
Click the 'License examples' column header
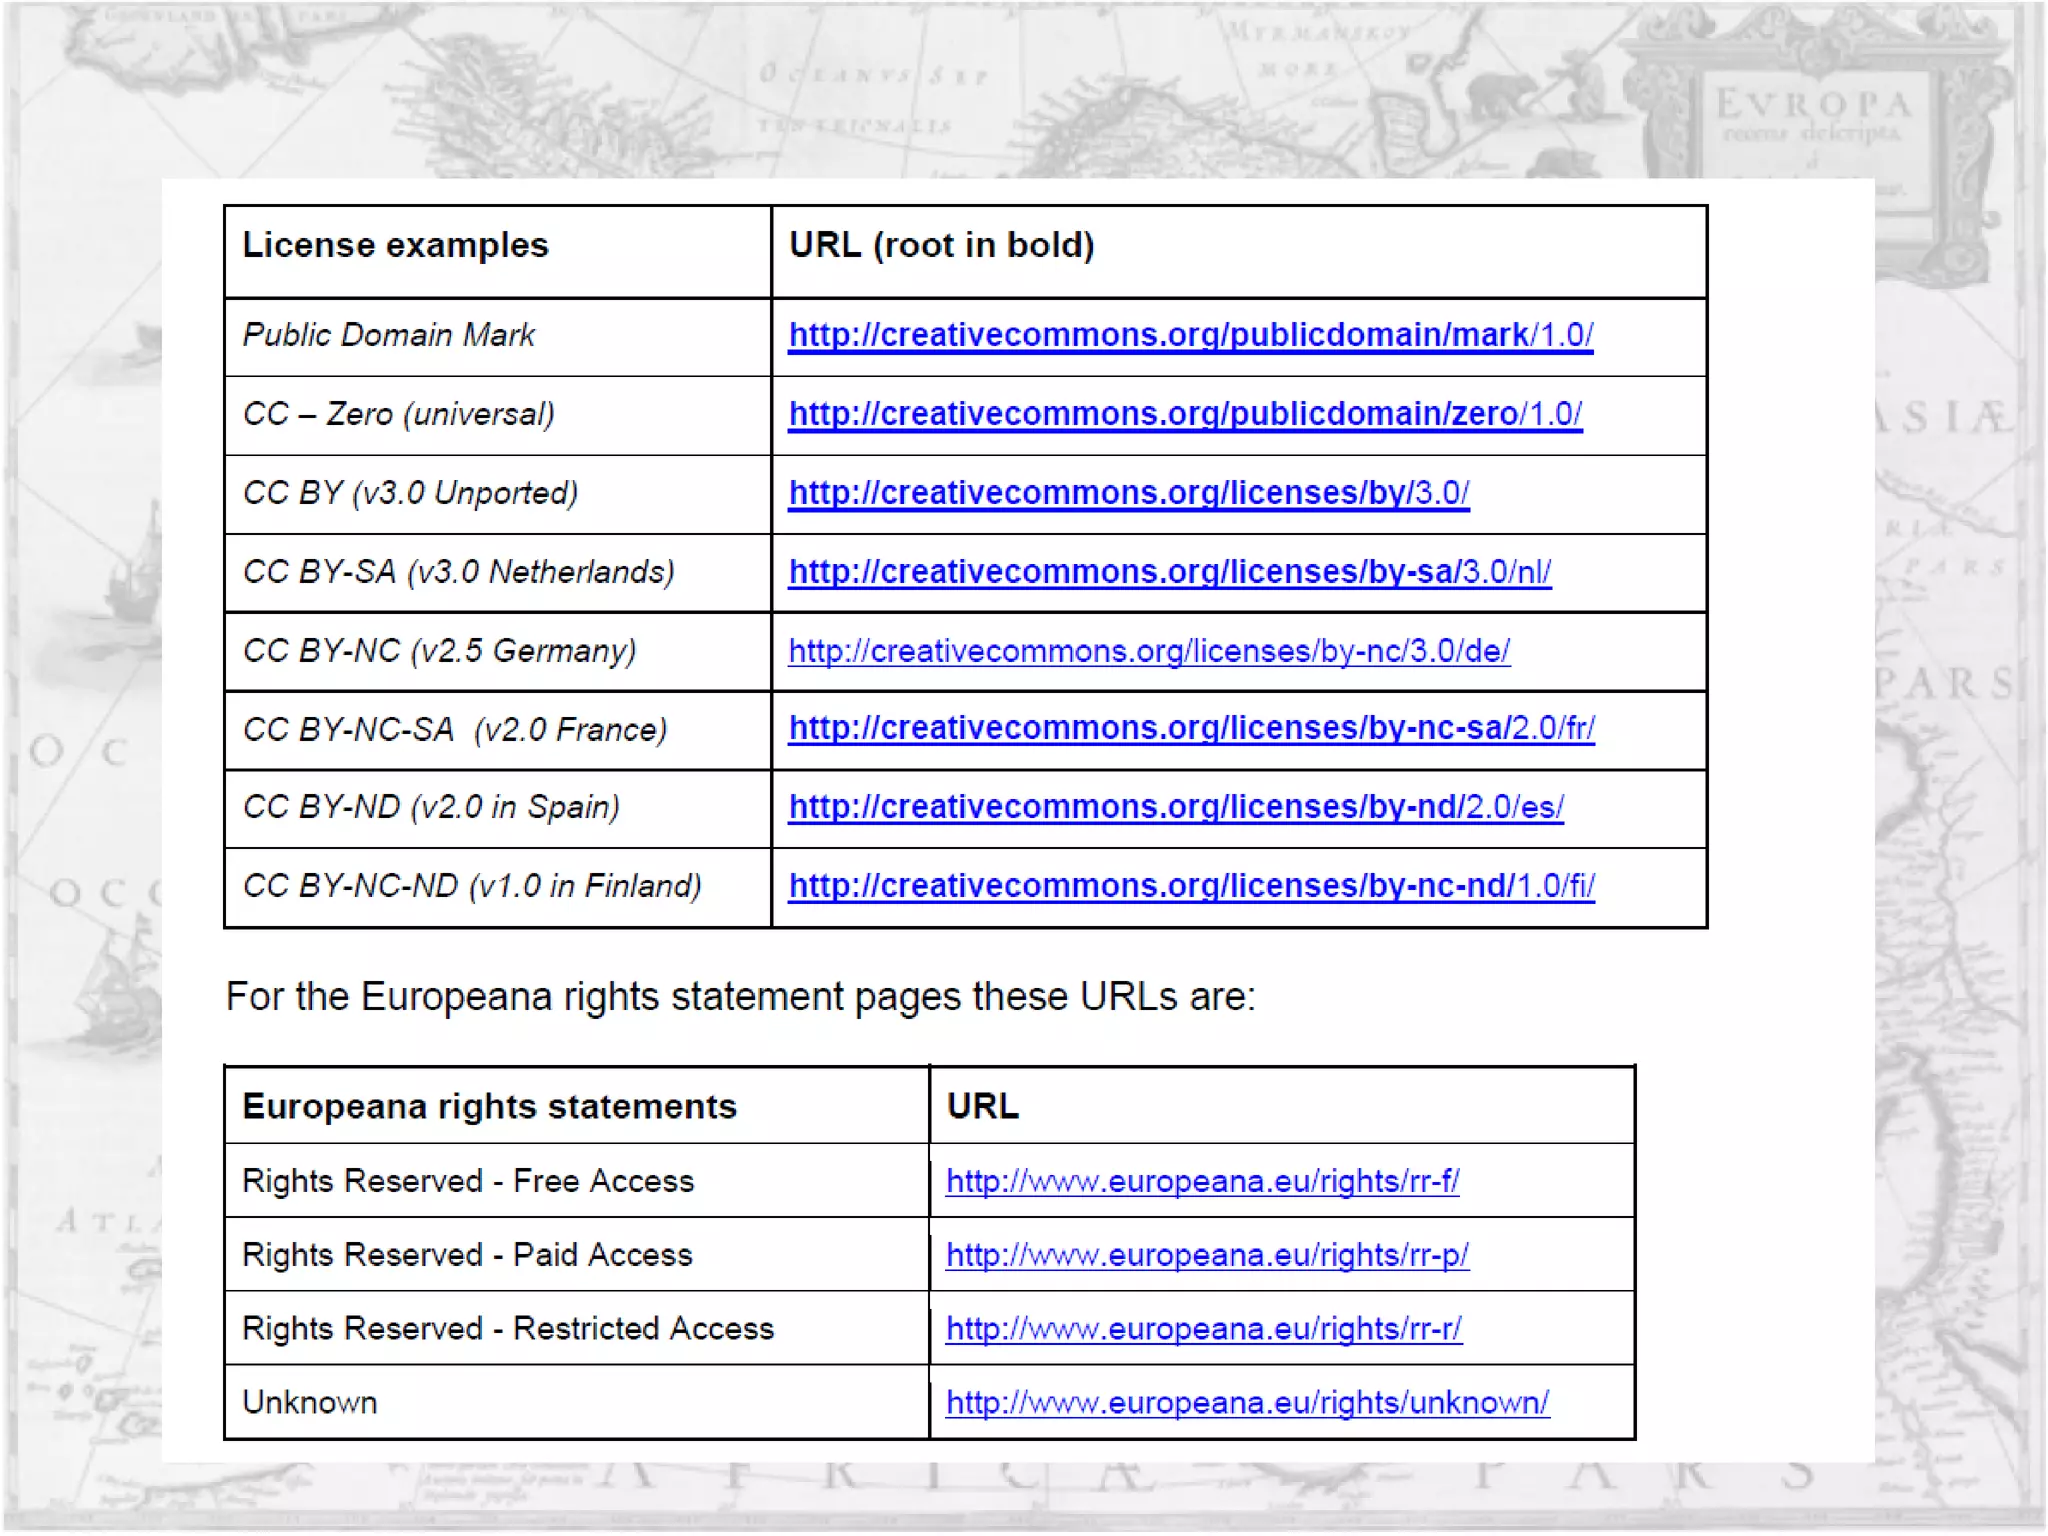[x=395, y=246]
